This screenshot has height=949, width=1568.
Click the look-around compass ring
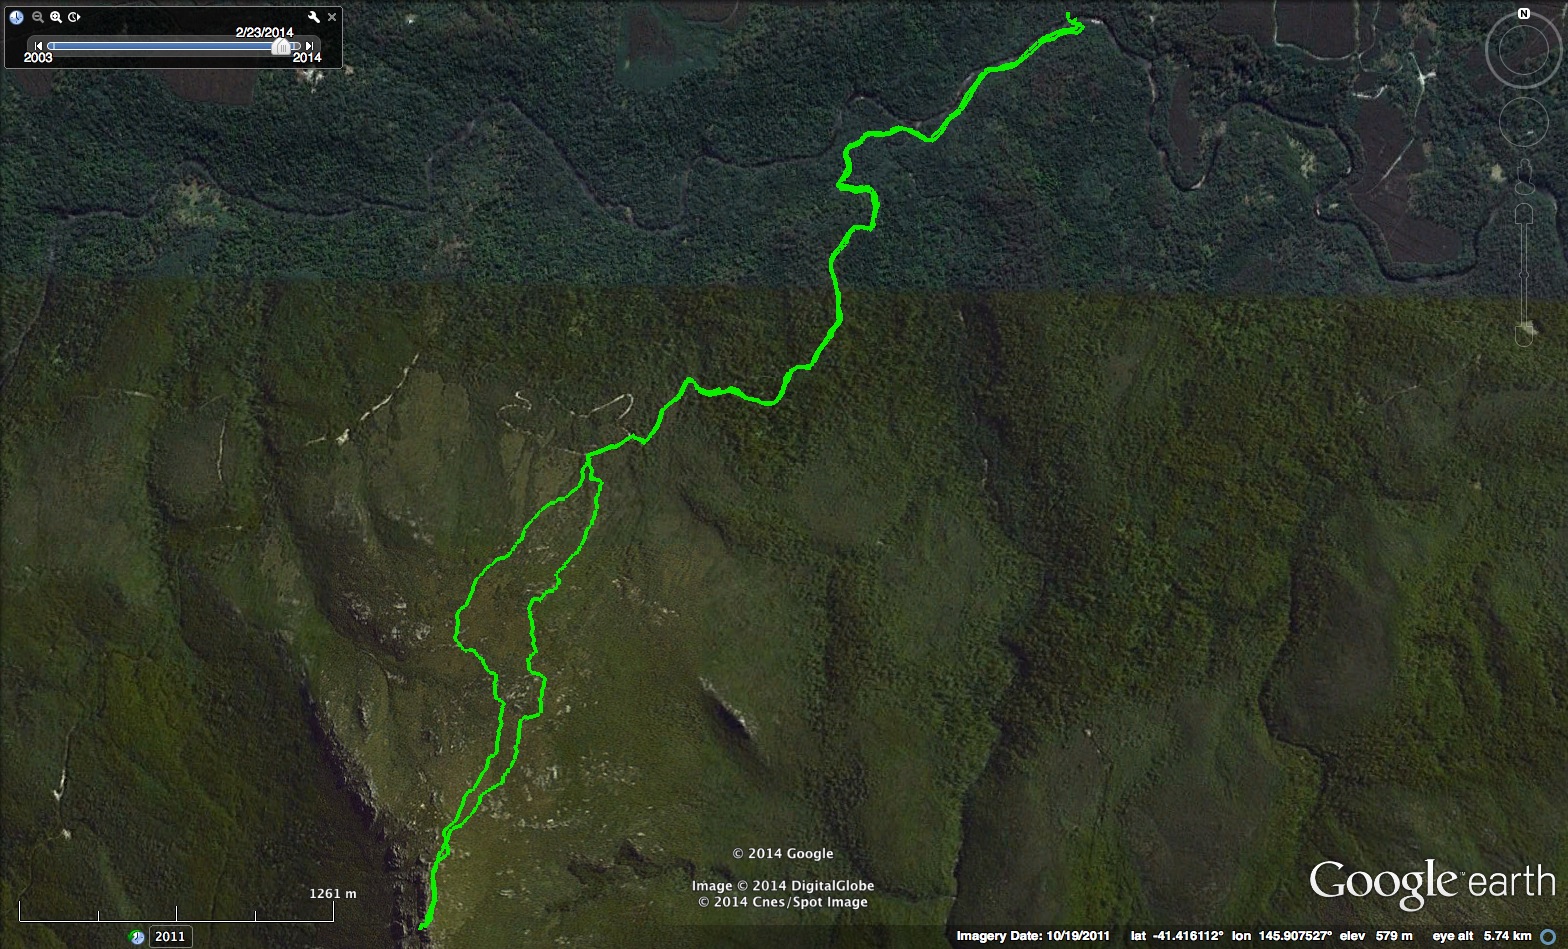click(1523, 50)
